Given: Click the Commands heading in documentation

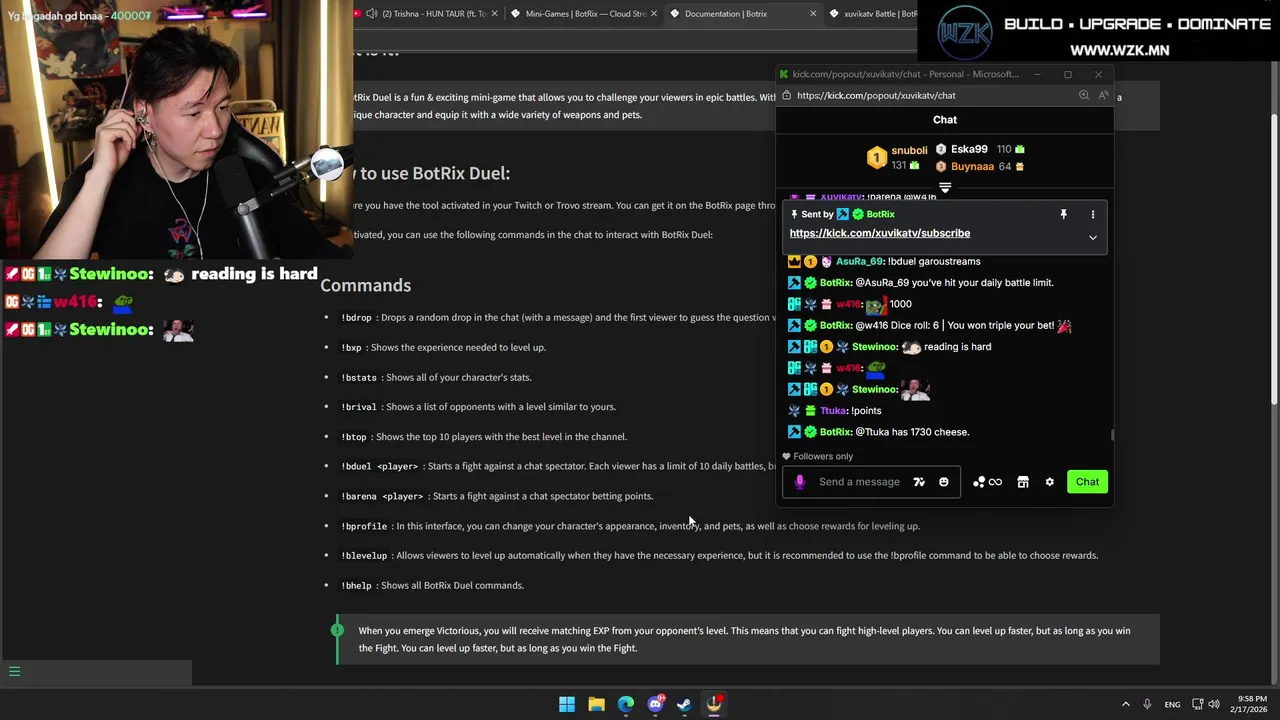Looking at the screenshot, I should coord(365,285).
